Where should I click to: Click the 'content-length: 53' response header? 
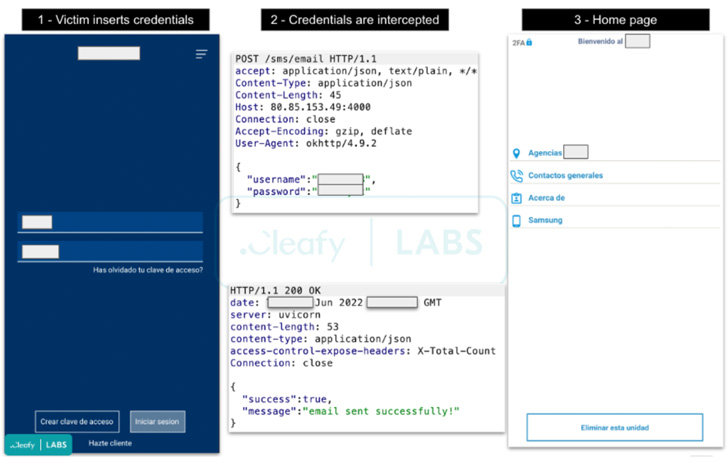[284, 327]
